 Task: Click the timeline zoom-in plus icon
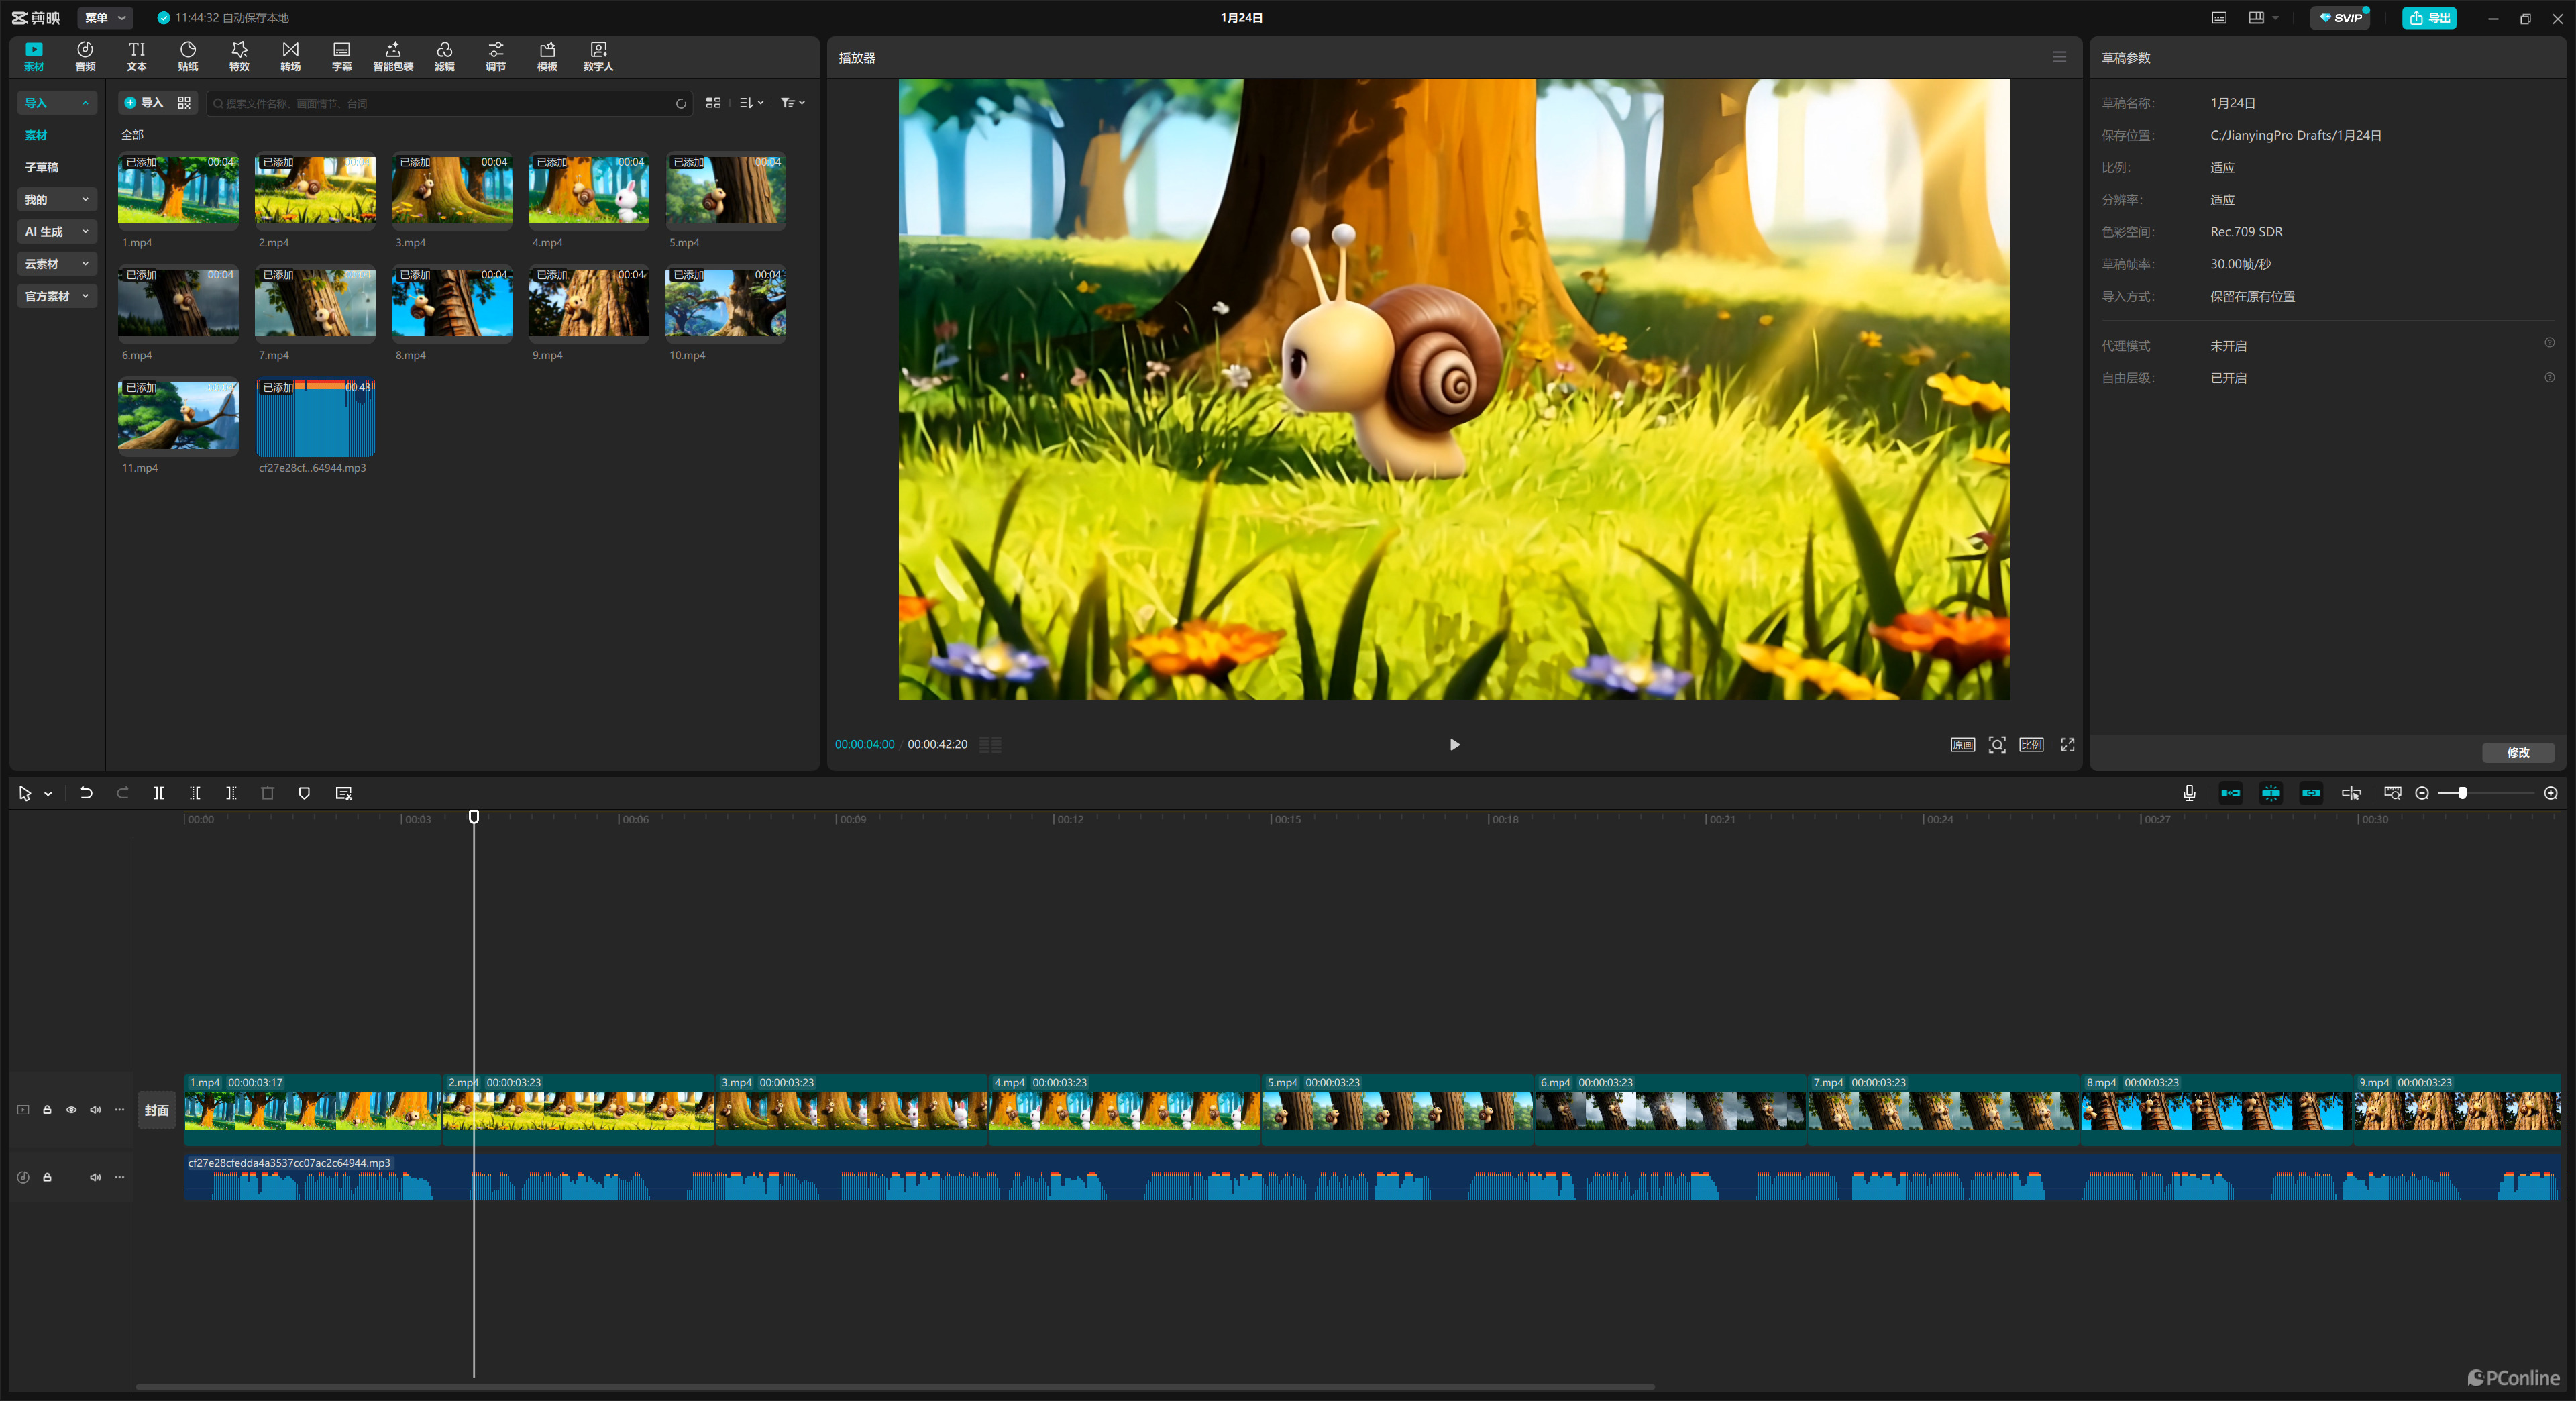click(x=2550, y=793)
